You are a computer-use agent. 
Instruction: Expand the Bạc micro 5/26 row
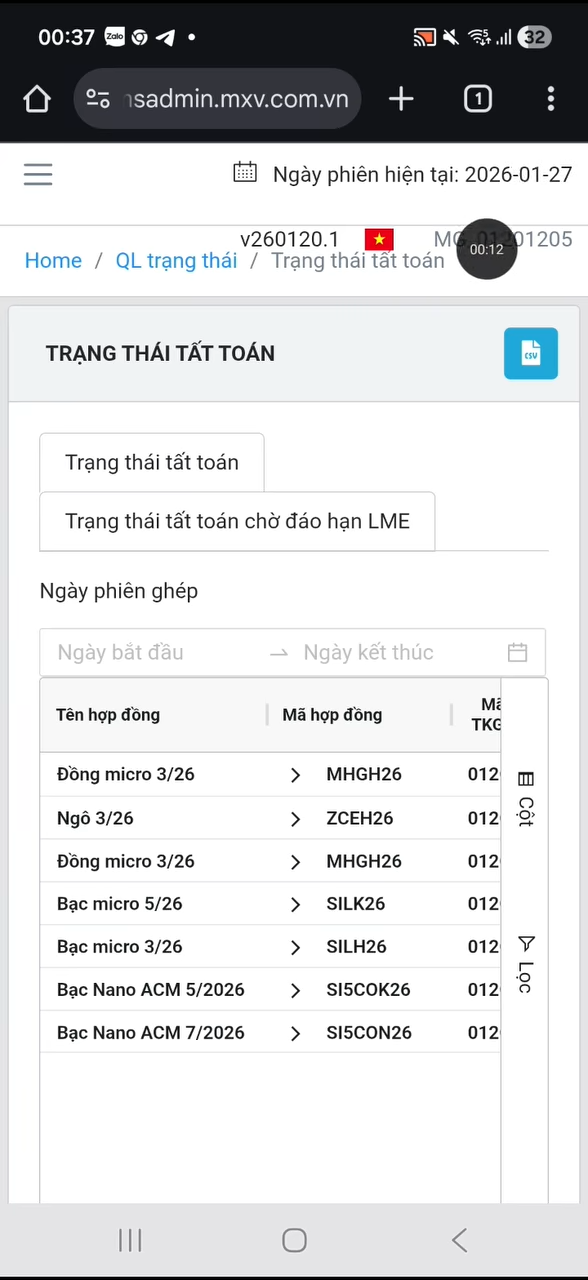[295, 903]
